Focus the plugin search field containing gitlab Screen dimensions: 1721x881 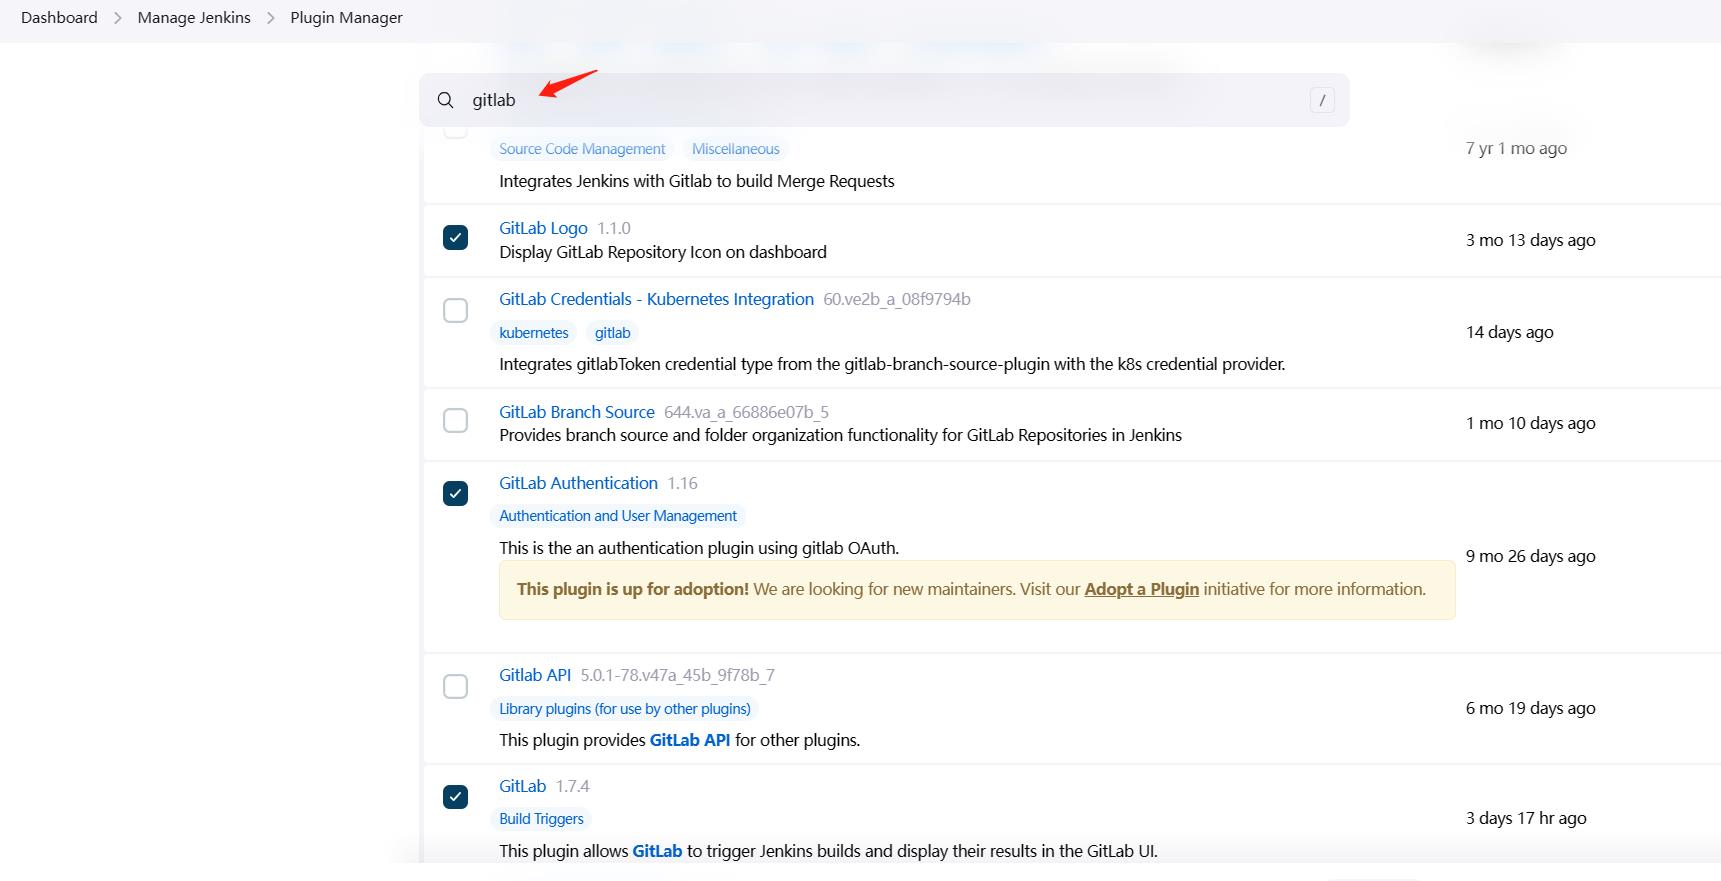click(x=884, y=100)
